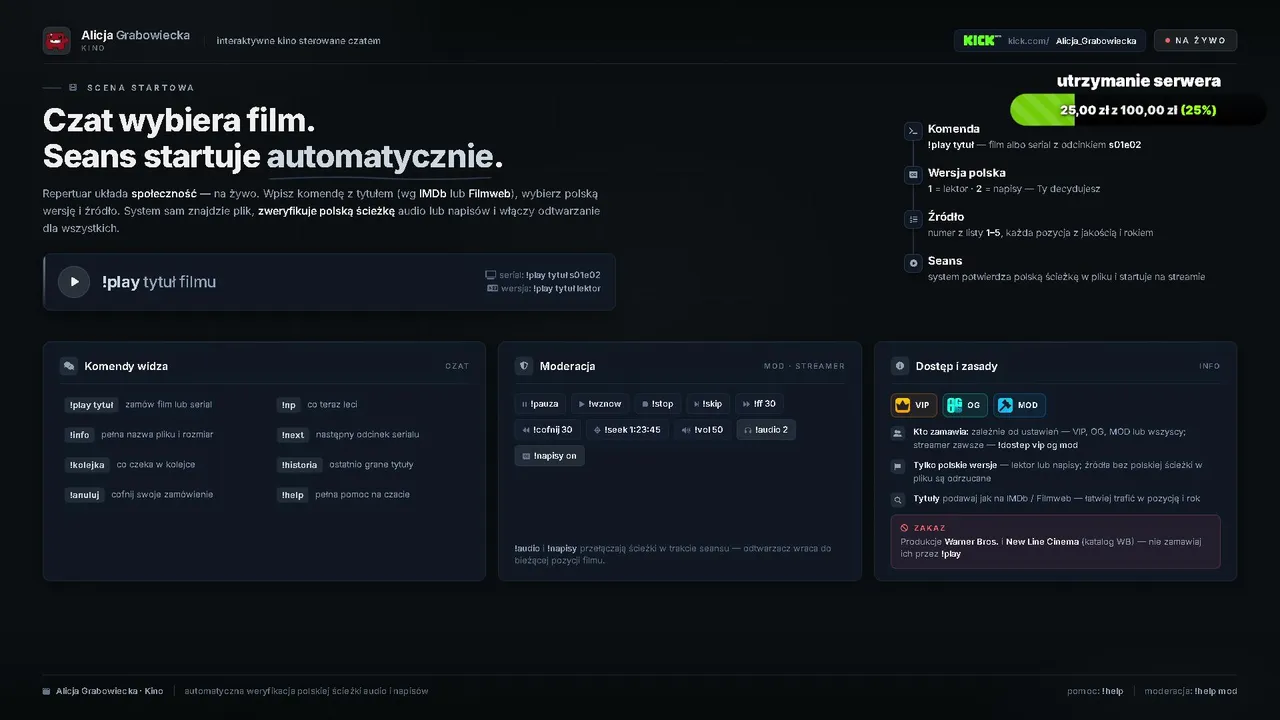
Task: Click the !info command chip
Action: click(79, 435)
